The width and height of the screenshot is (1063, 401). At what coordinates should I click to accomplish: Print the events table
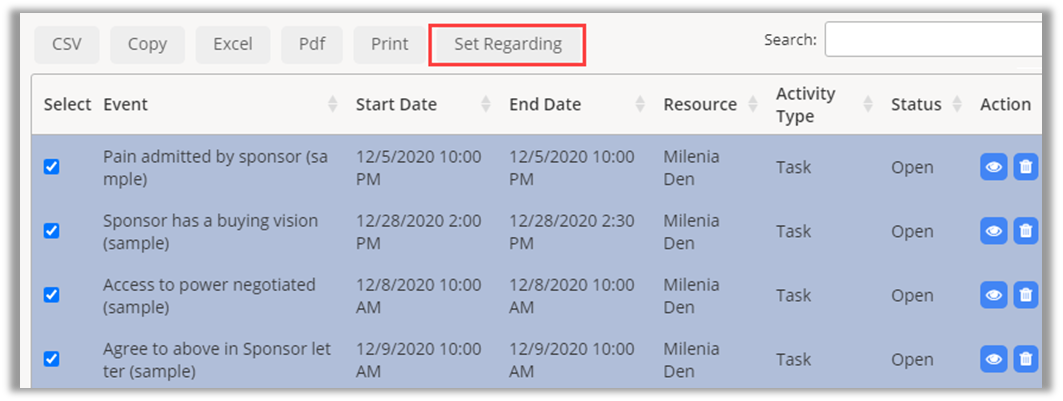tap(389, 44)
